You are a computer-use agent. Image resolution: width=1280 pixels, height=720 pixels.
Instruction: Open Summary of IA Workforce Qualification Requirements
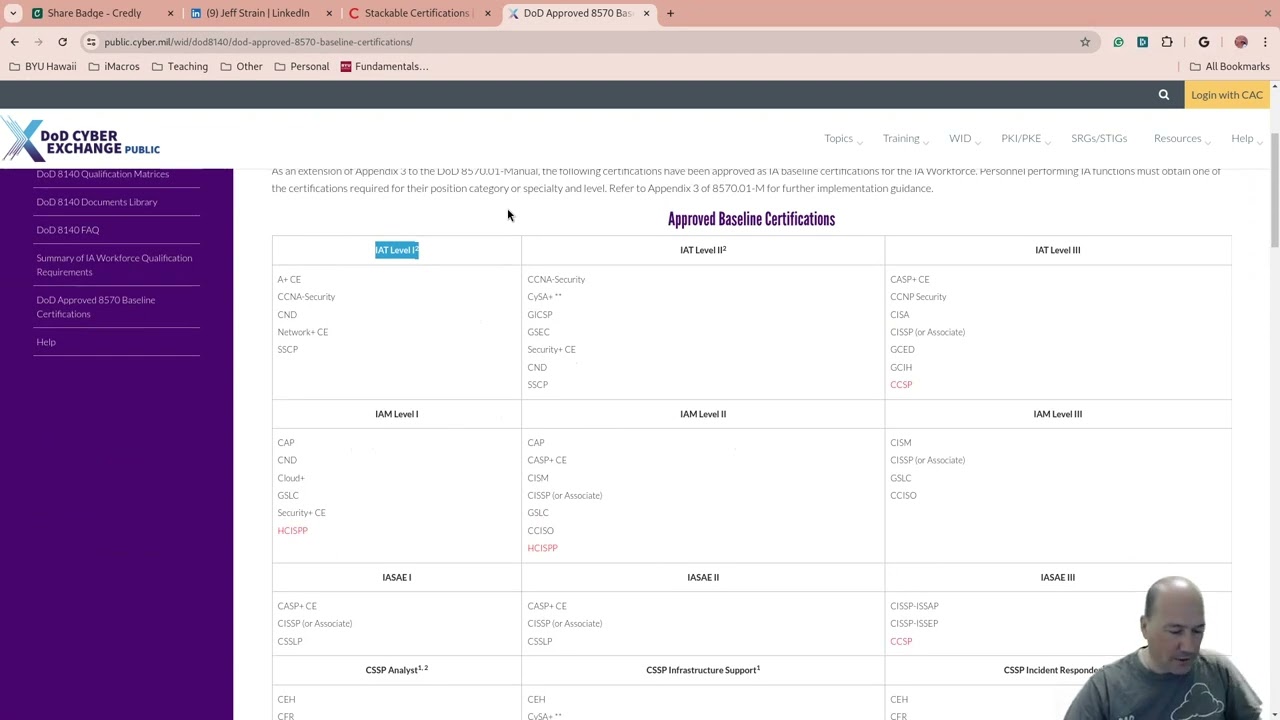(114, 265)
